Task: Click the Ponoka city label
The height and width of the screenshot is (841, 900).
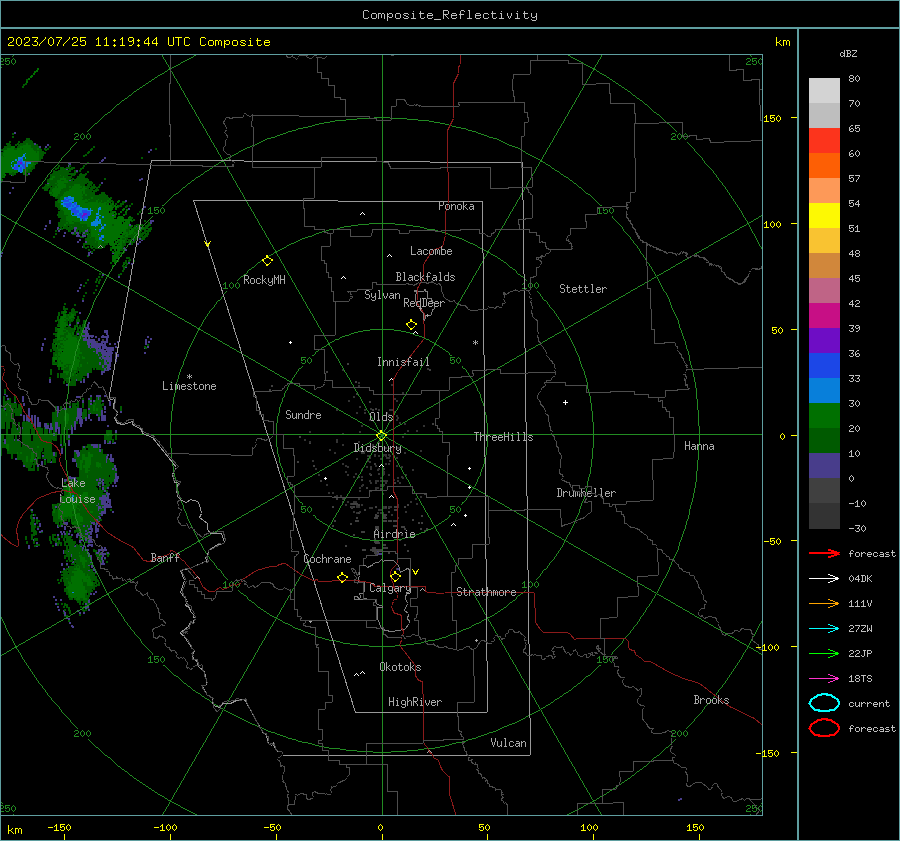Action: pyautogui.click(x=456, y=206)
